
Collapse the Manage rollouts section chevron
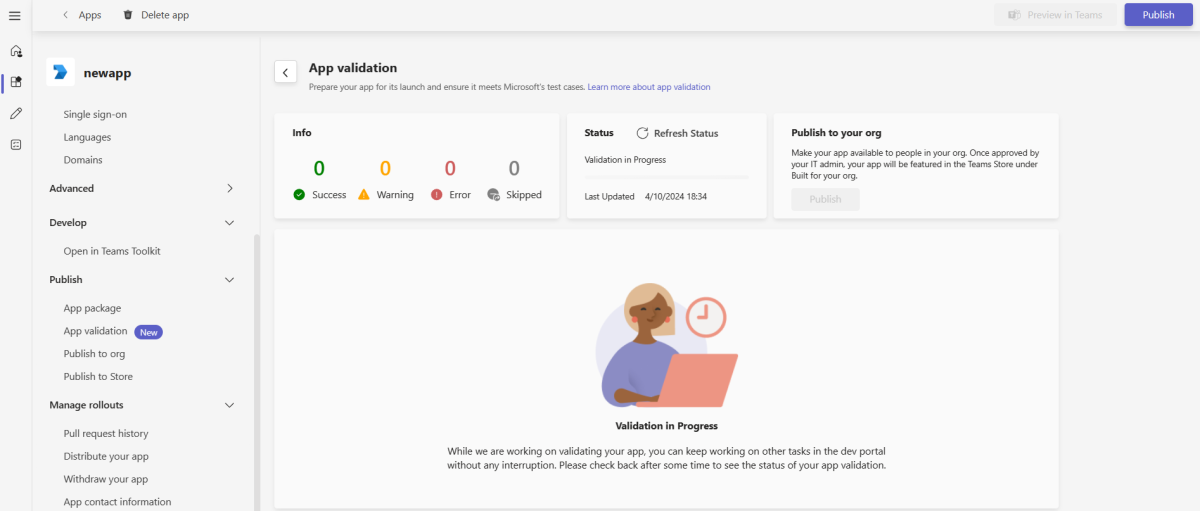229,405
